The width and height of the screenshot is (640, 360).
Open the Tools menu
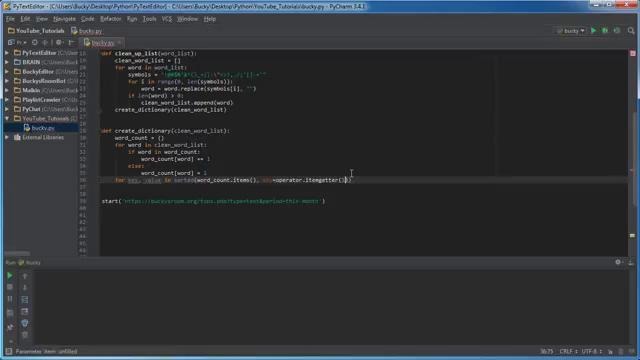coord(149,19)
